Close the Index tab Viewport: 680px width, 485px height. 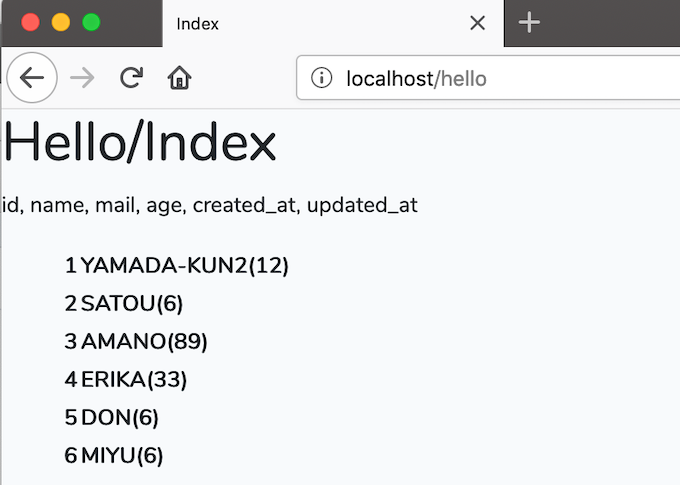pyautogui.click(x=477, y=23)
